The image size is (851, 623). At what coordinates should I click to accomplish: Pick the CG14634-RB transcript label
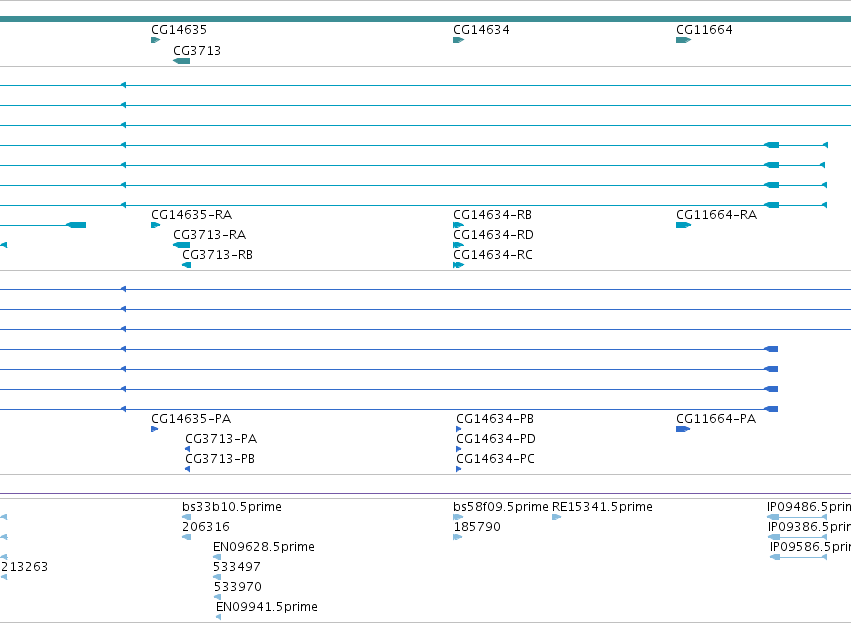493,215
